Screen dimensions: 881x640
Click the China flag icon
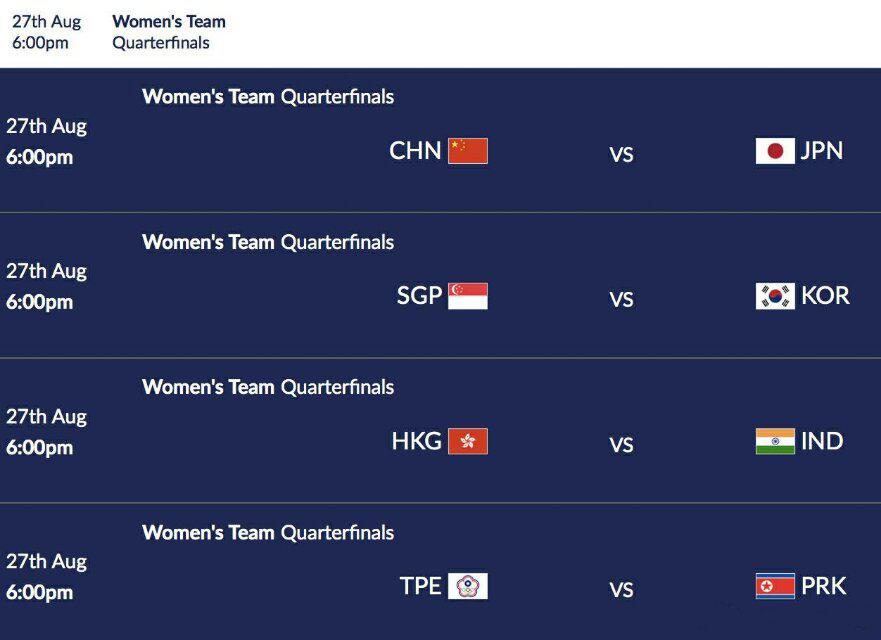click(467, 151)
